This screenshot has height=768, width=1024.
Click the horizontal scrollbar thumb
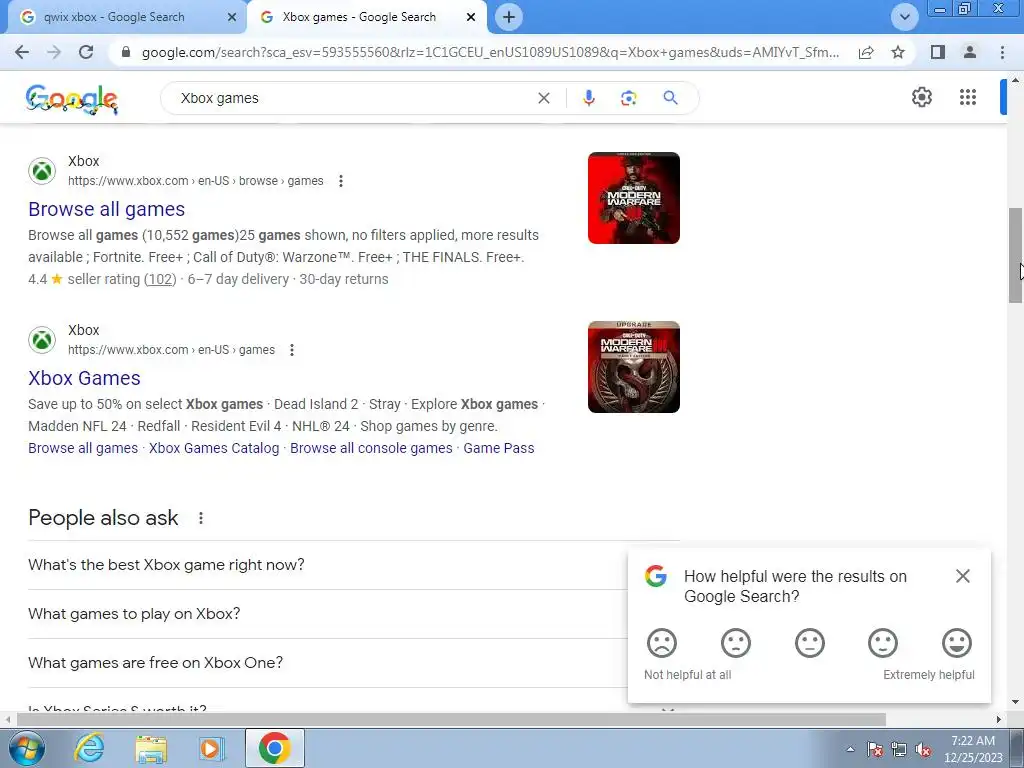click(x=451, y=720)
